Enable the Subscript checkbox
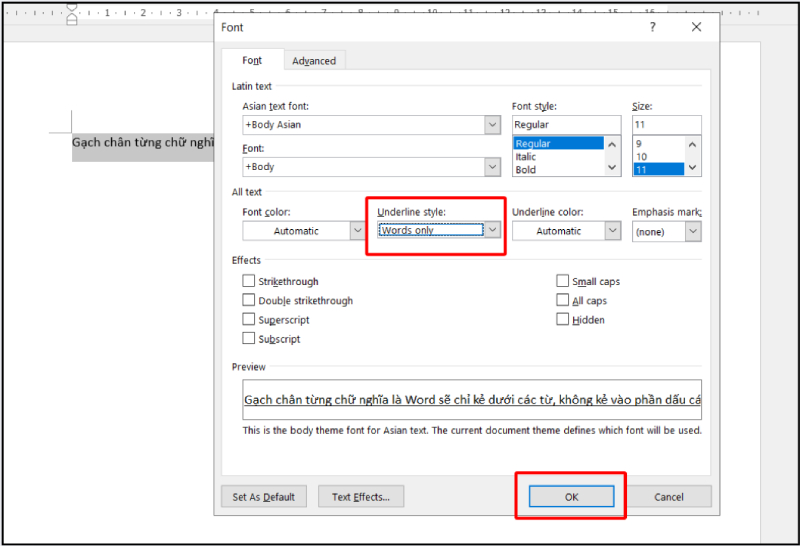 [249, 339]
